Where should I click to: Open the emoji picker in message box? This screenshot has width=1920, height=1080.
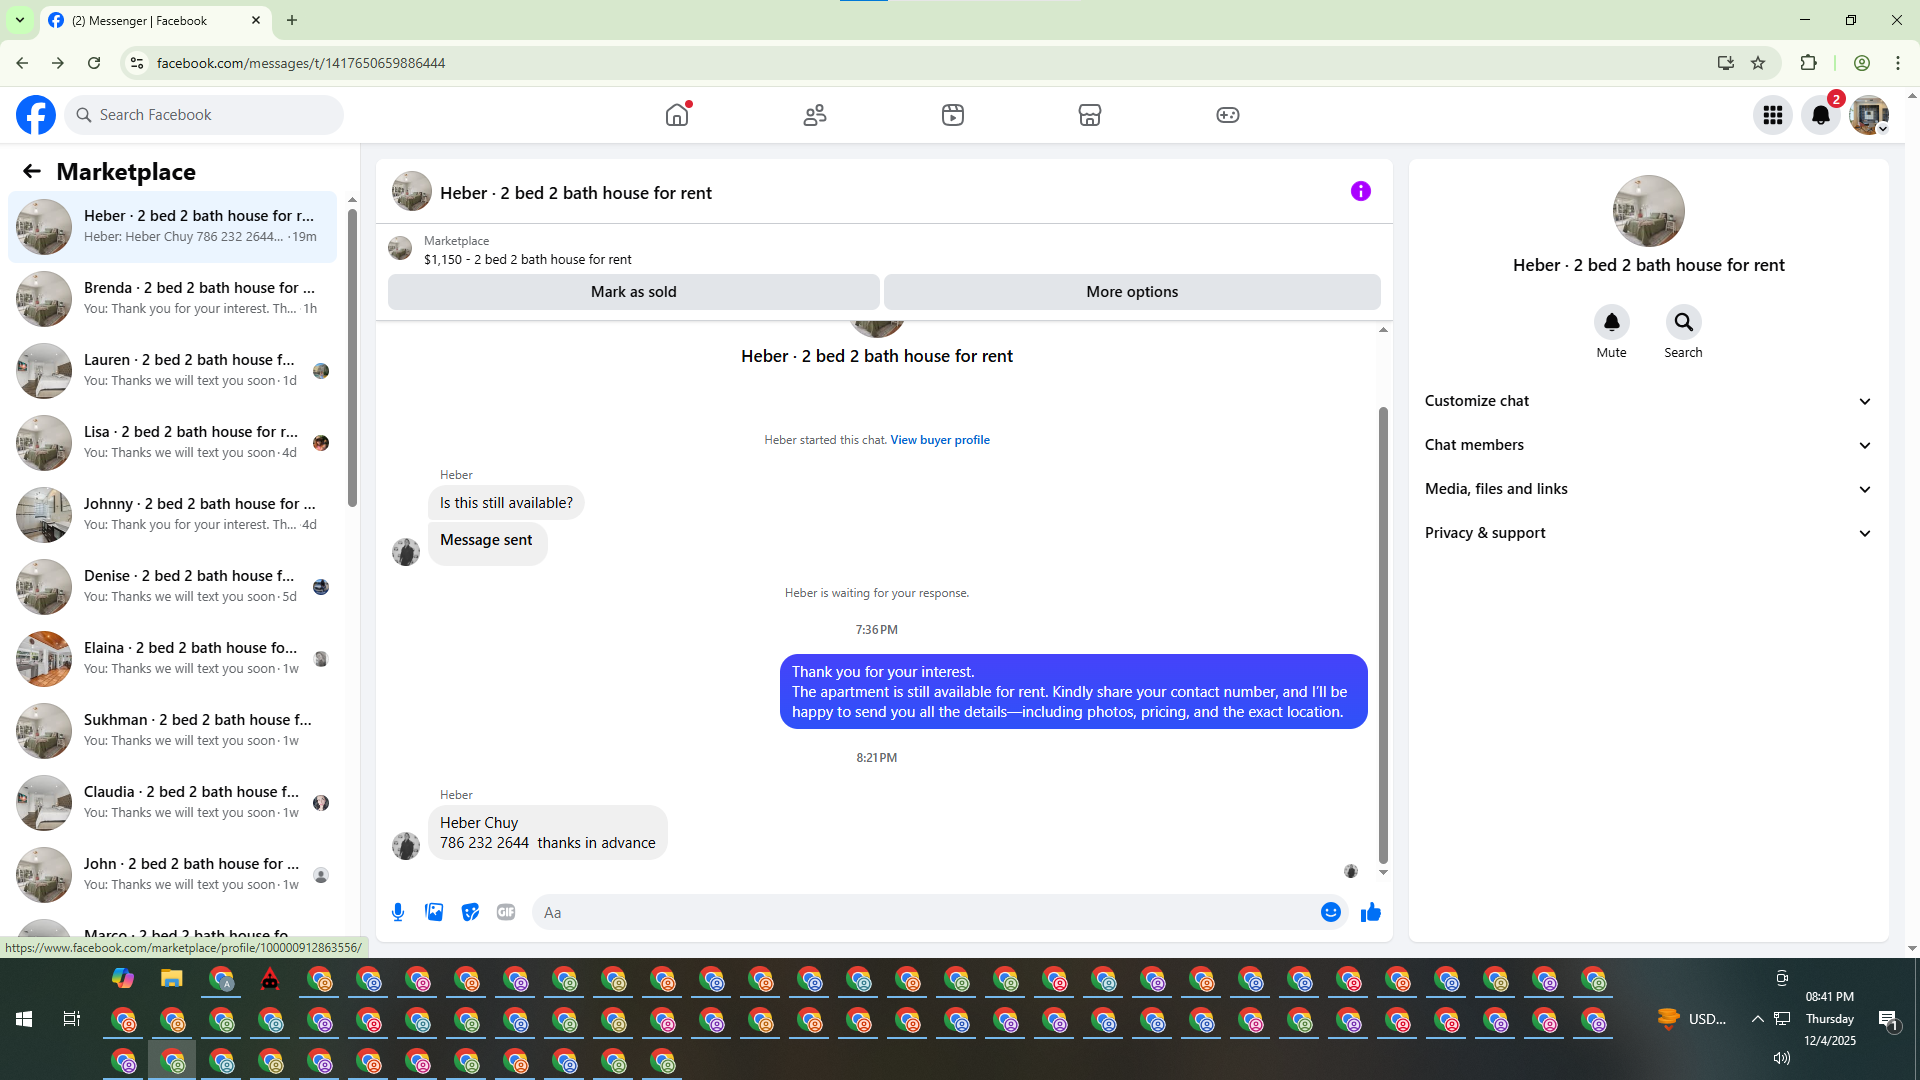coord(1330,912)
